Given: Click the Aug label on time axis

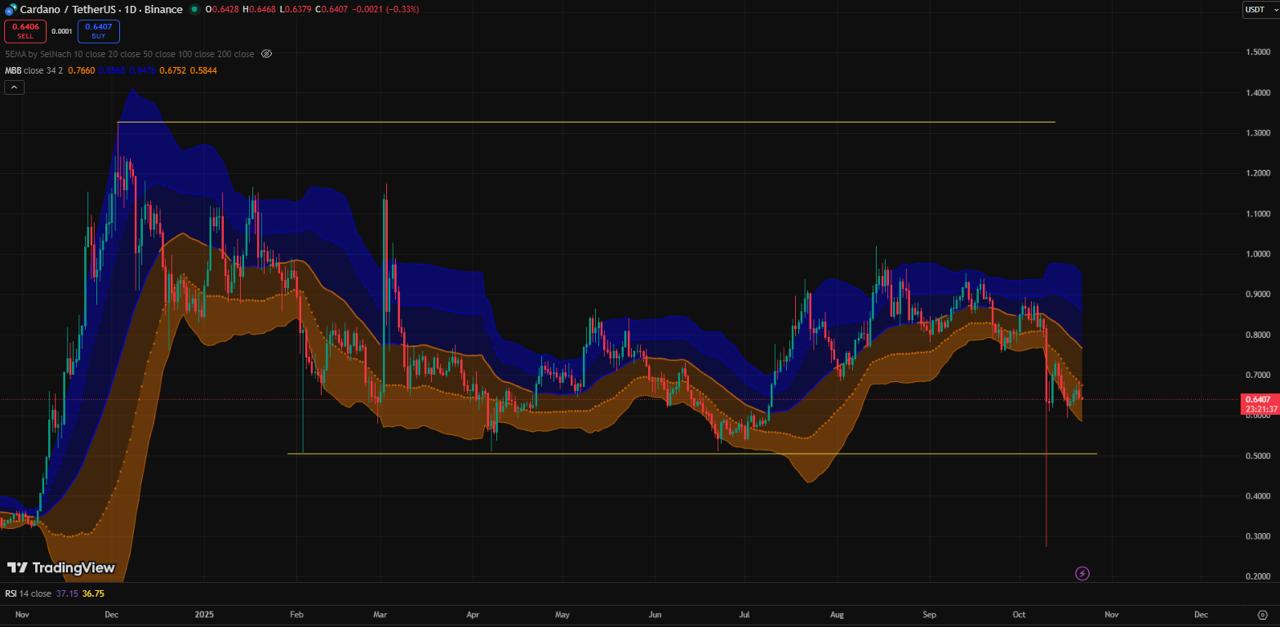Looking at the screenshot, I should pyautogui.click(x=837, y=615).
